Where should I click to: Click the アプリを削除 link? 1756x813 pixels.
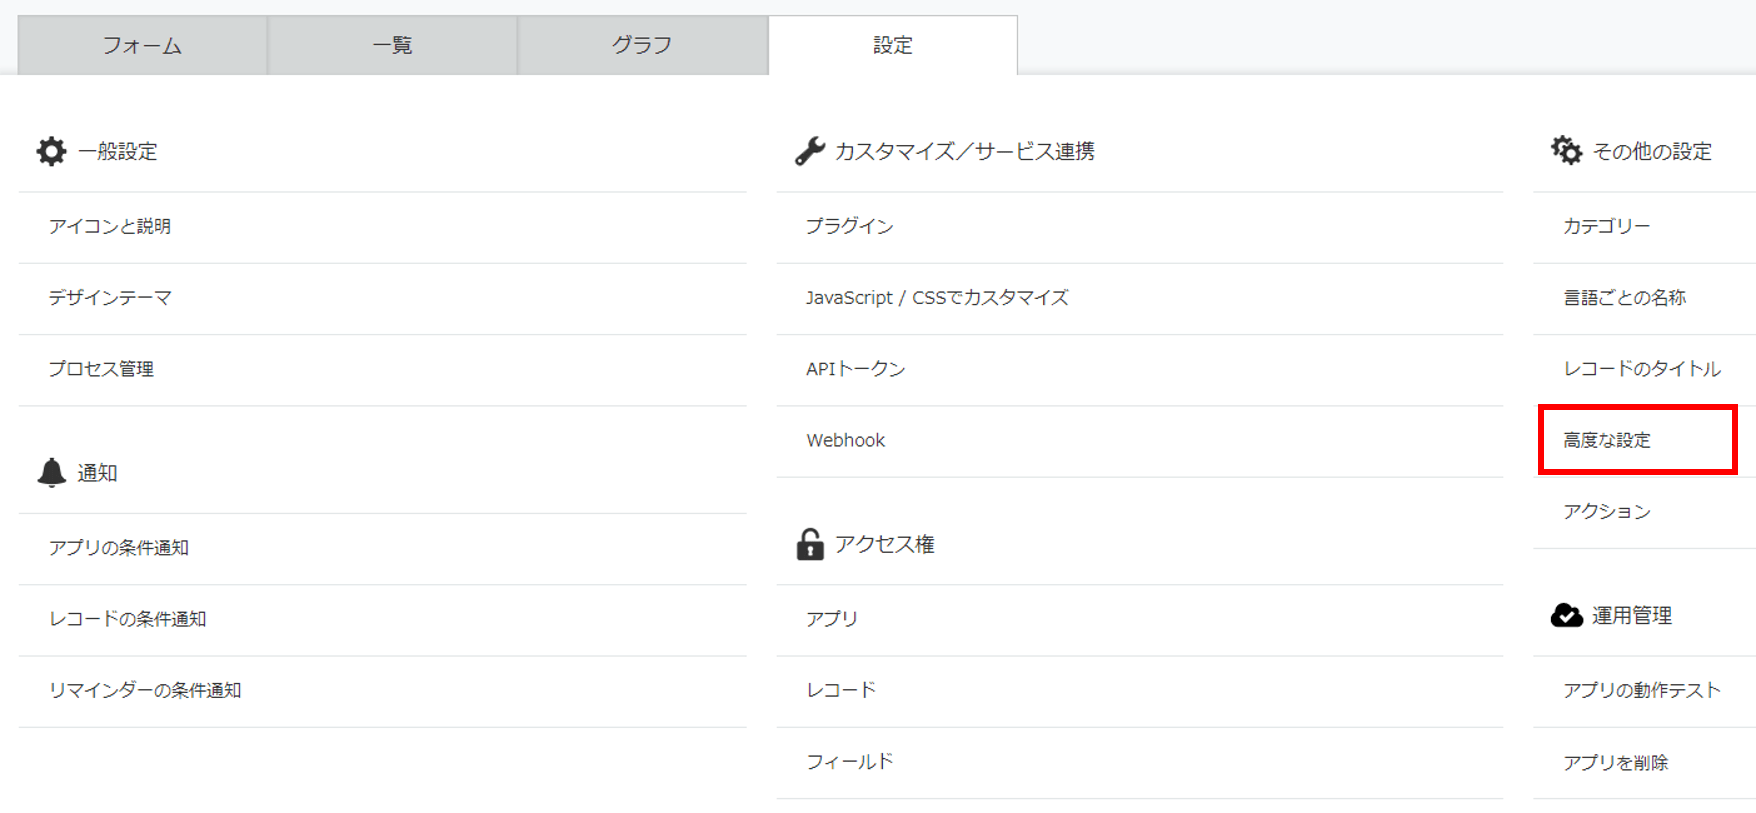[x=1615, y=762]
